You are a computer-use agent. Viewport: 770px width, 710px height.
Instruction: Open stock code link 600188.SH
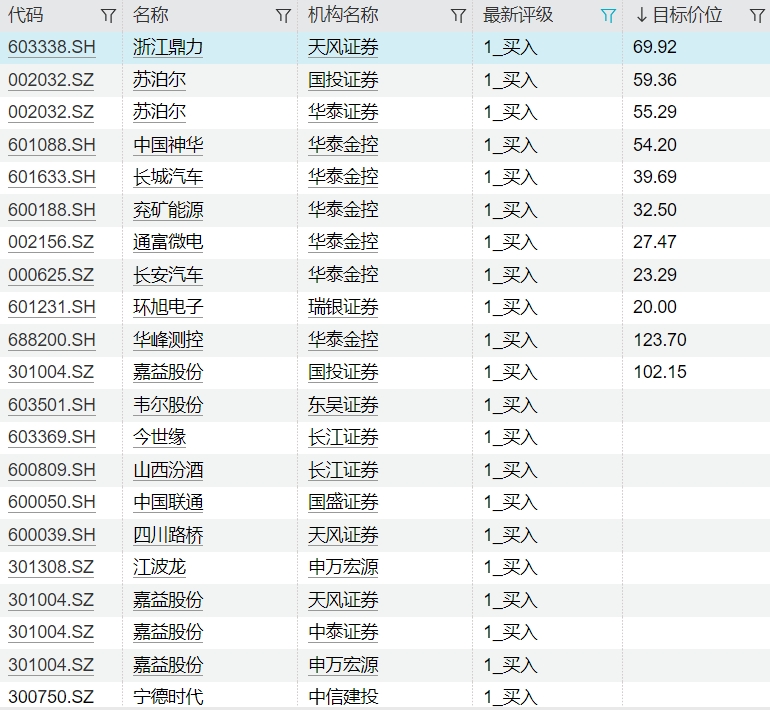click(x=52, y=210)
